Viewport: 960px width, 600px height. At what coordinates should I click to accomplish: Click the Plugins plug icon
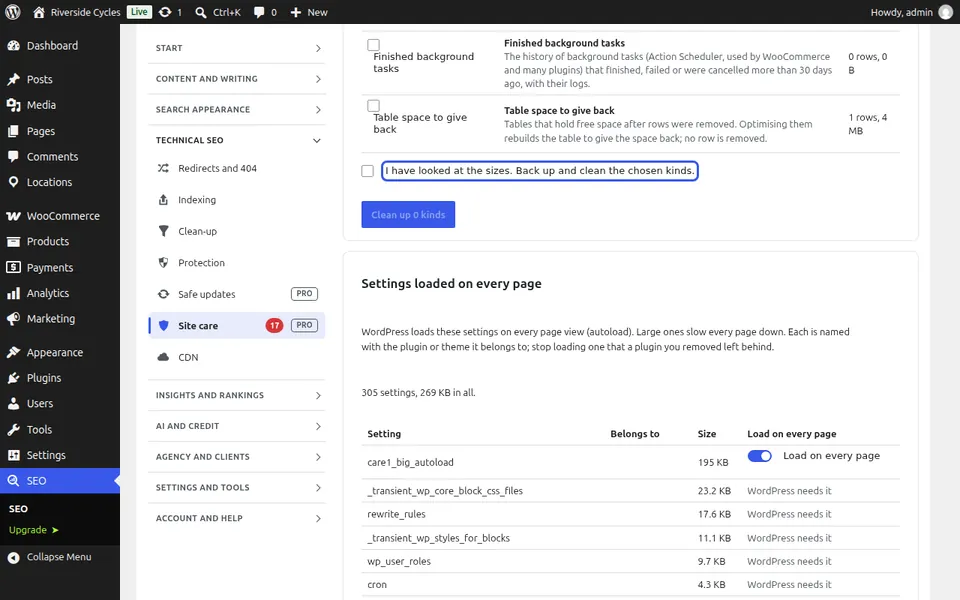click(13, 378)
